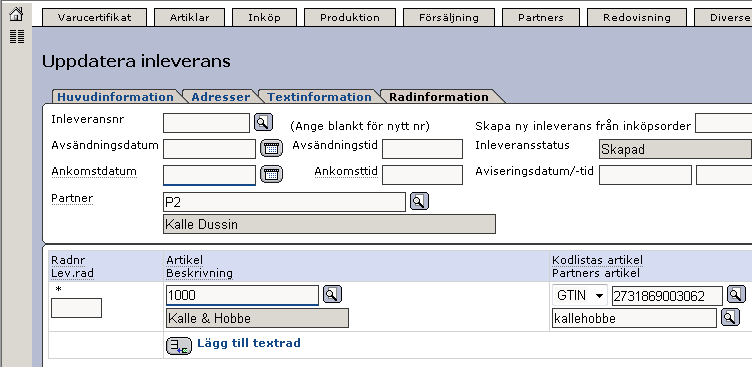The width and height of the screenshot is (752, 367).
Task: Look up Partner using magnifier icon
Action: pyautogui.click(x=419, y=201)
